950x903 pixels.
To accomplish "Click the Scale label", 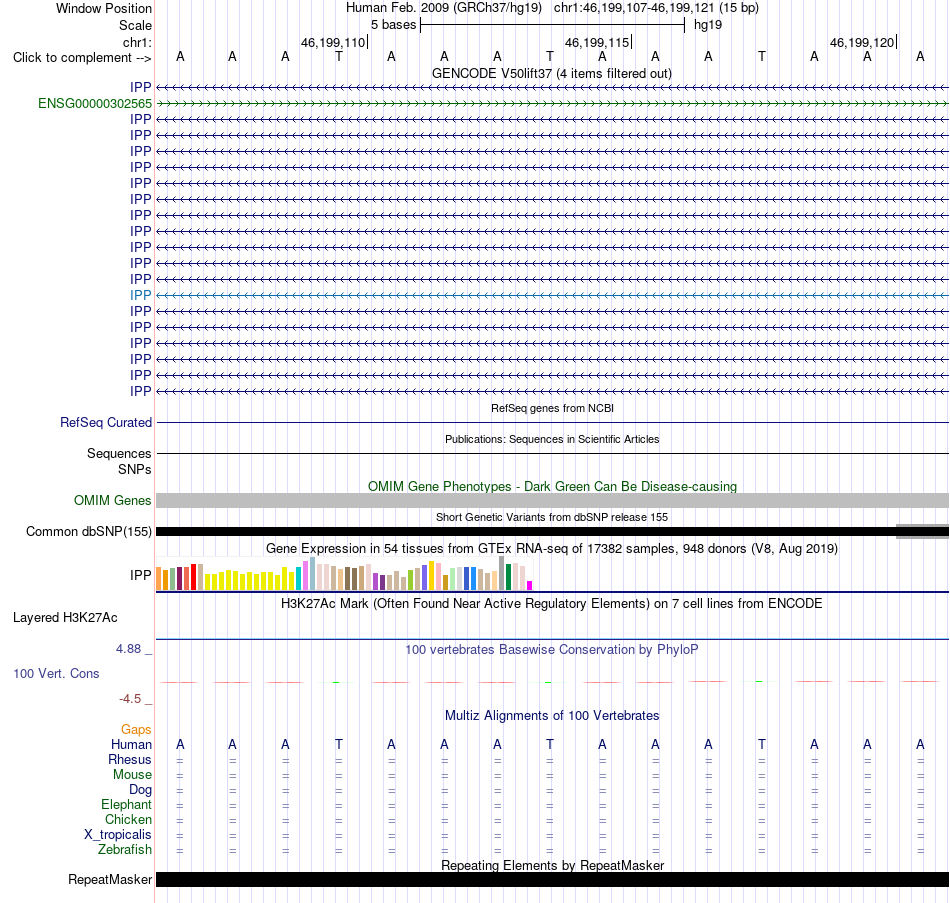I will click(x=135, y=25).
